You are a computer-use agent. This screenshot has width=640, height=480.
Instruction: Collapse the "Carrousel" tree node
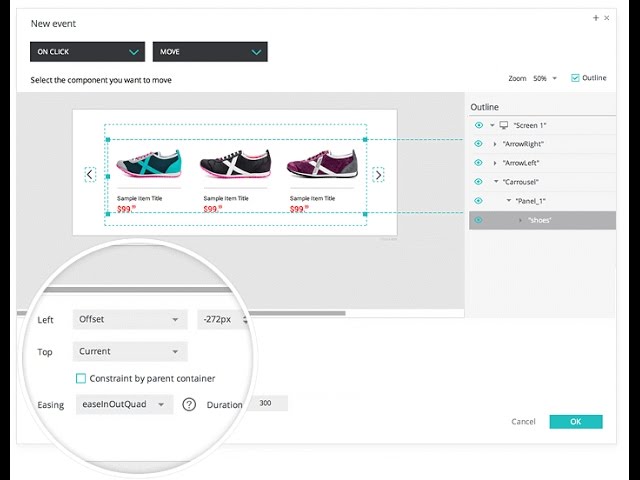pyautogui.click(x=496, y=182)
